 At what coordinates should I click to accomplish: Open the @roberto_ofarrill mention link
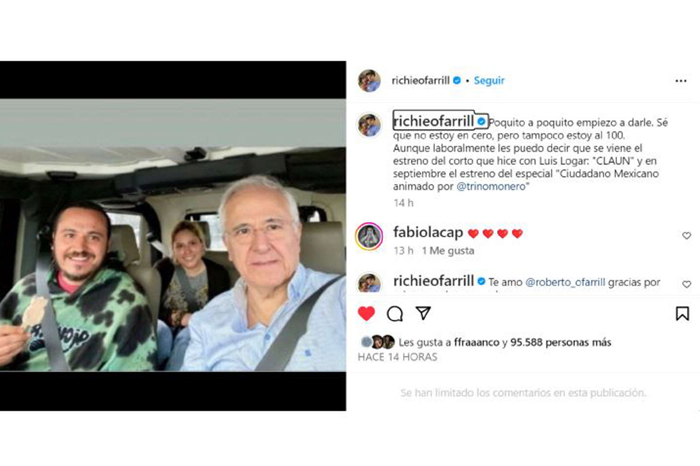(x=565, y=283)
